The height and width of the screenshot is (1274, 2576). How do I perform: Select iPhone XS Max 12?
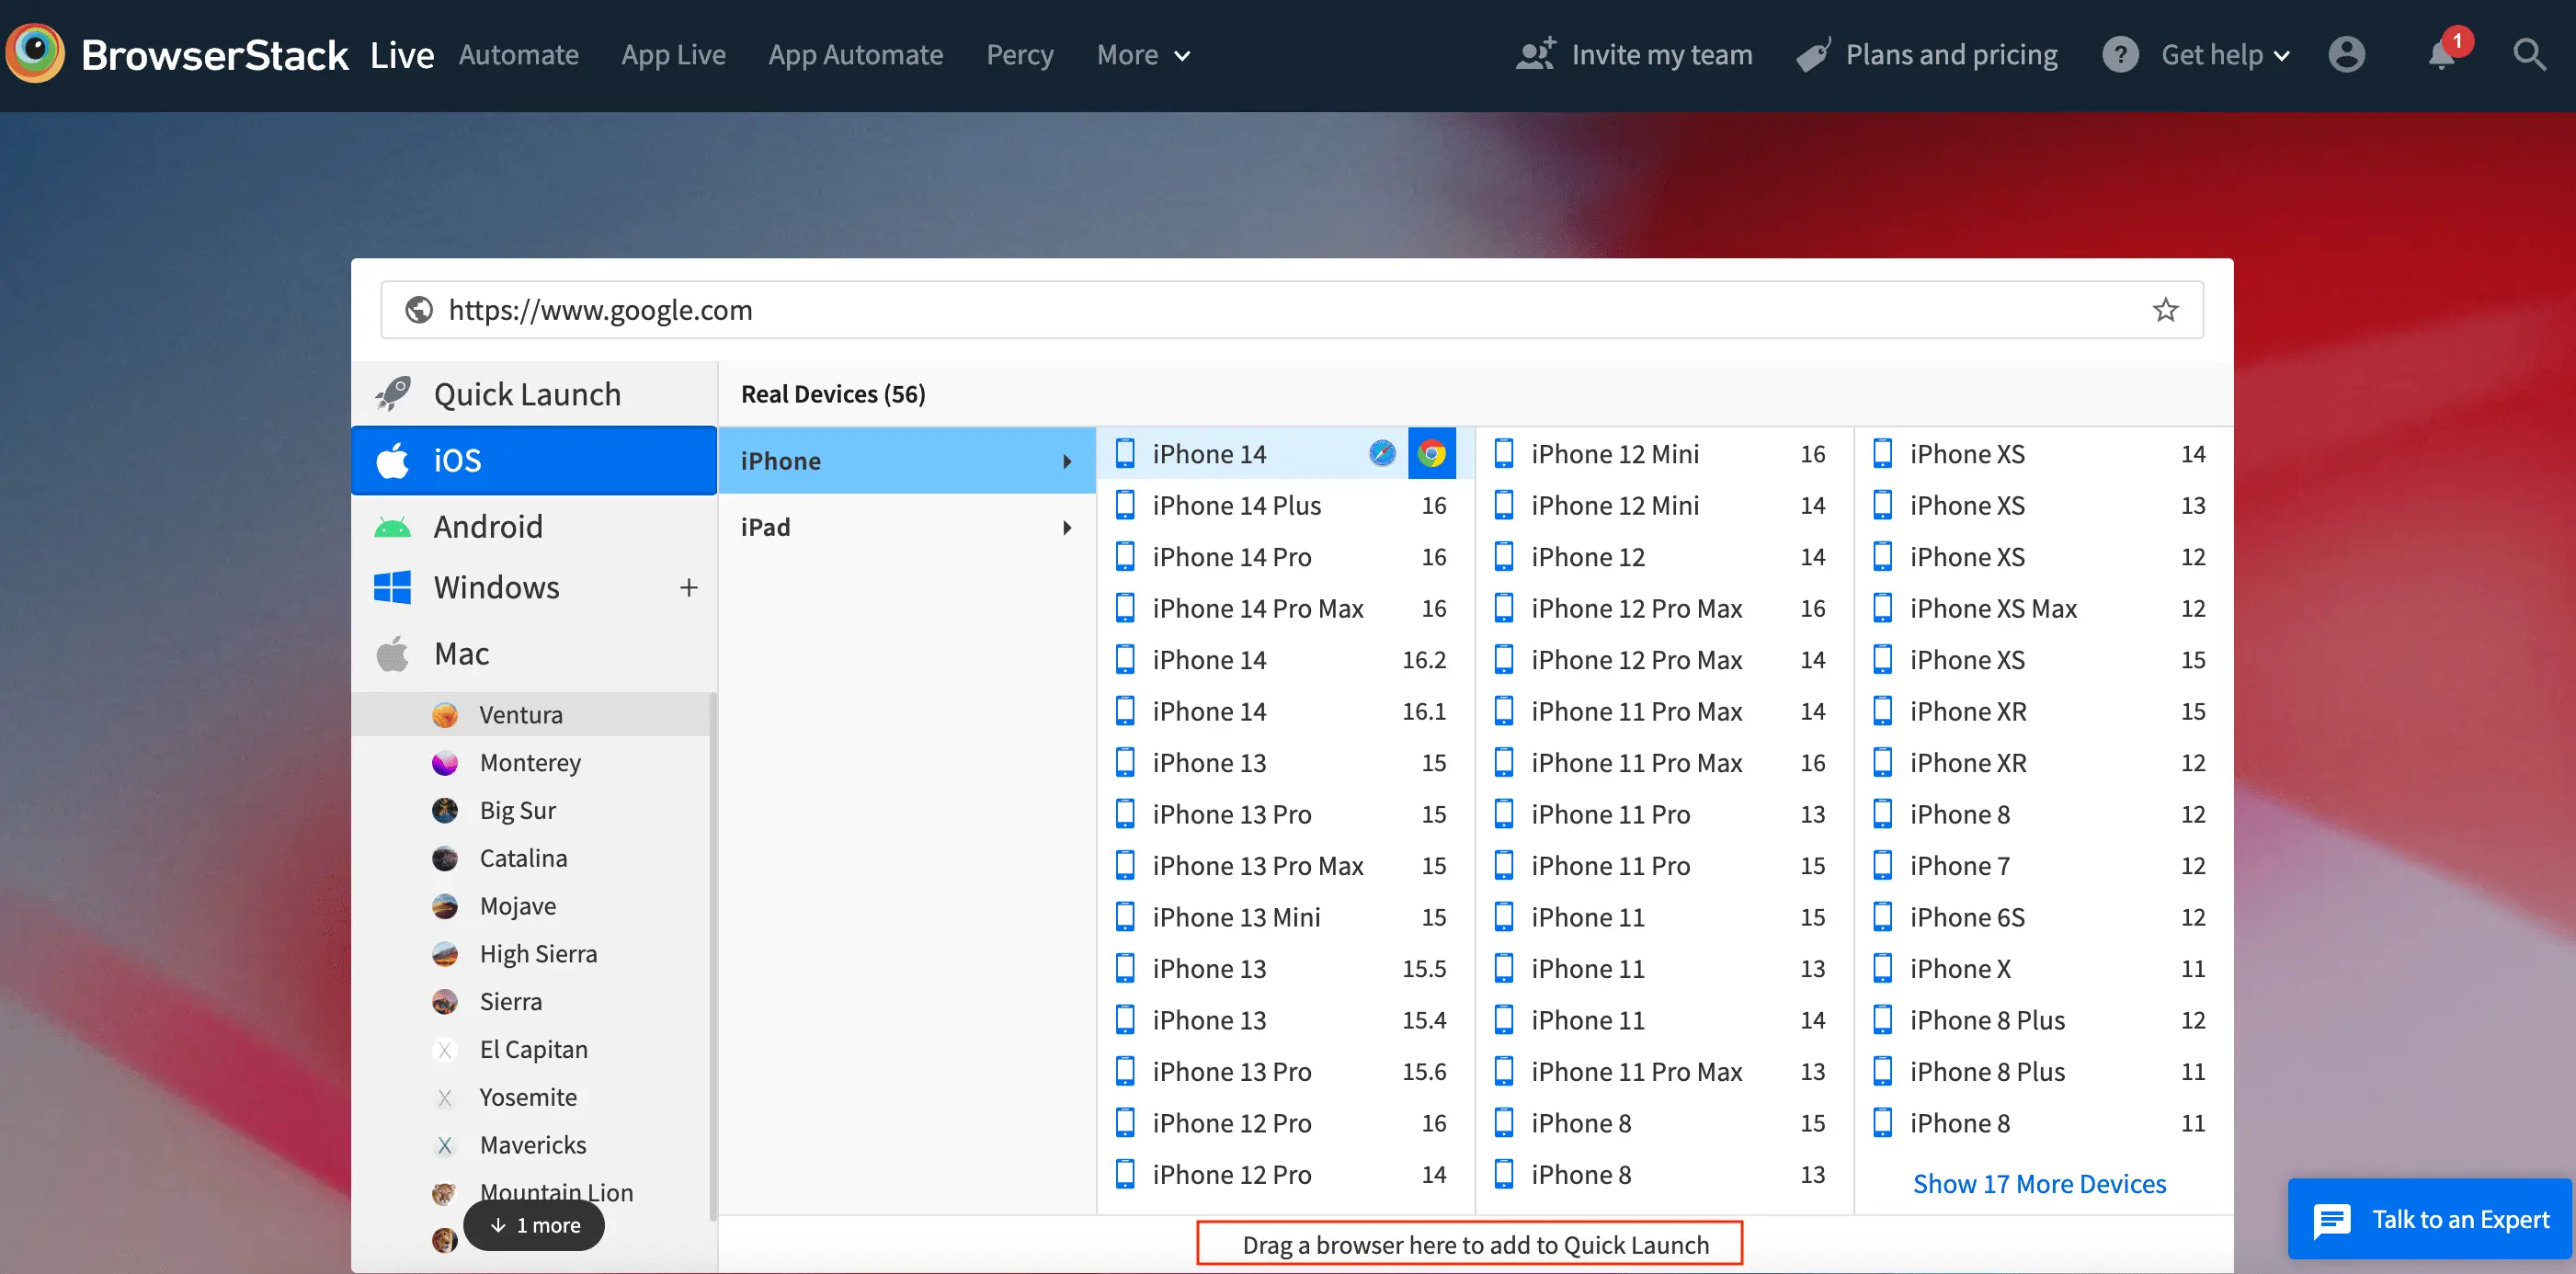tap(2042, 608)
